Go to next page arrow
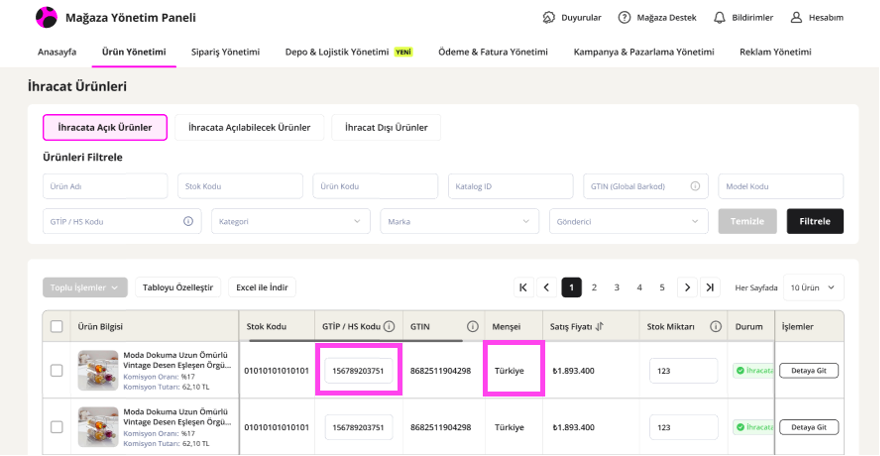This screenshot has width=880, height=456. [x=687, y=288]
